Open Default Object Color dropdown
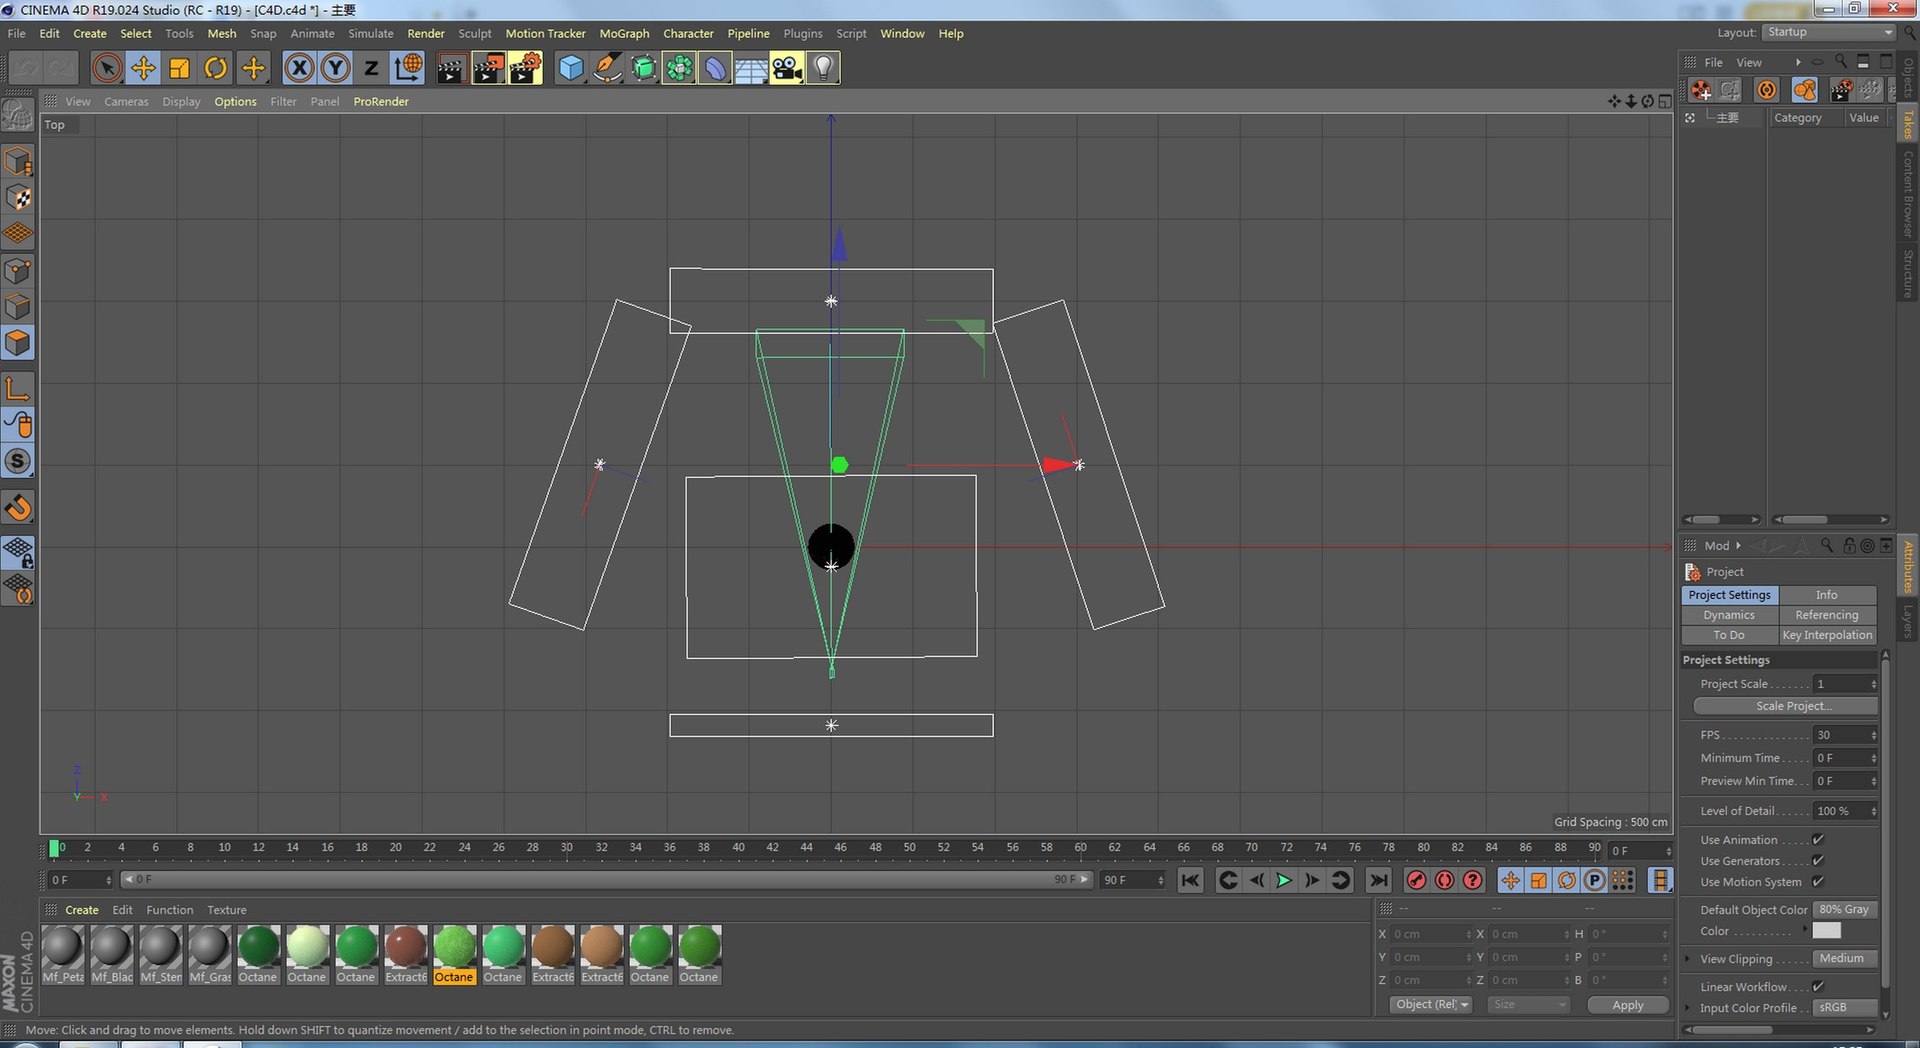 coord(1844,909)
